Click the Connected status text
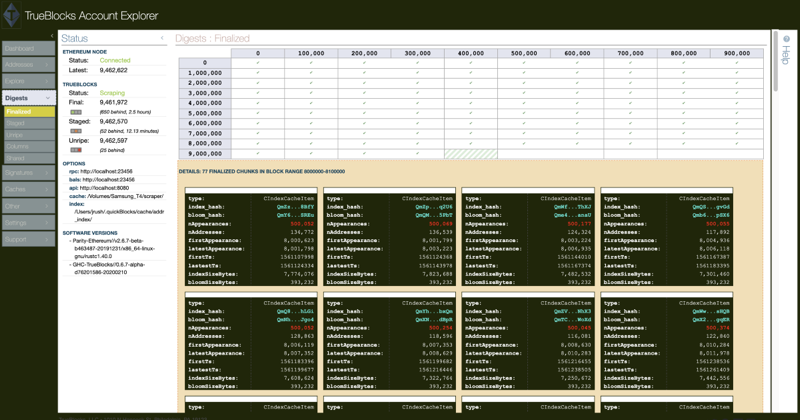Image resolution: width=800 pixels, height=420 pixels. pyautogui.click(x=115, y=60)
